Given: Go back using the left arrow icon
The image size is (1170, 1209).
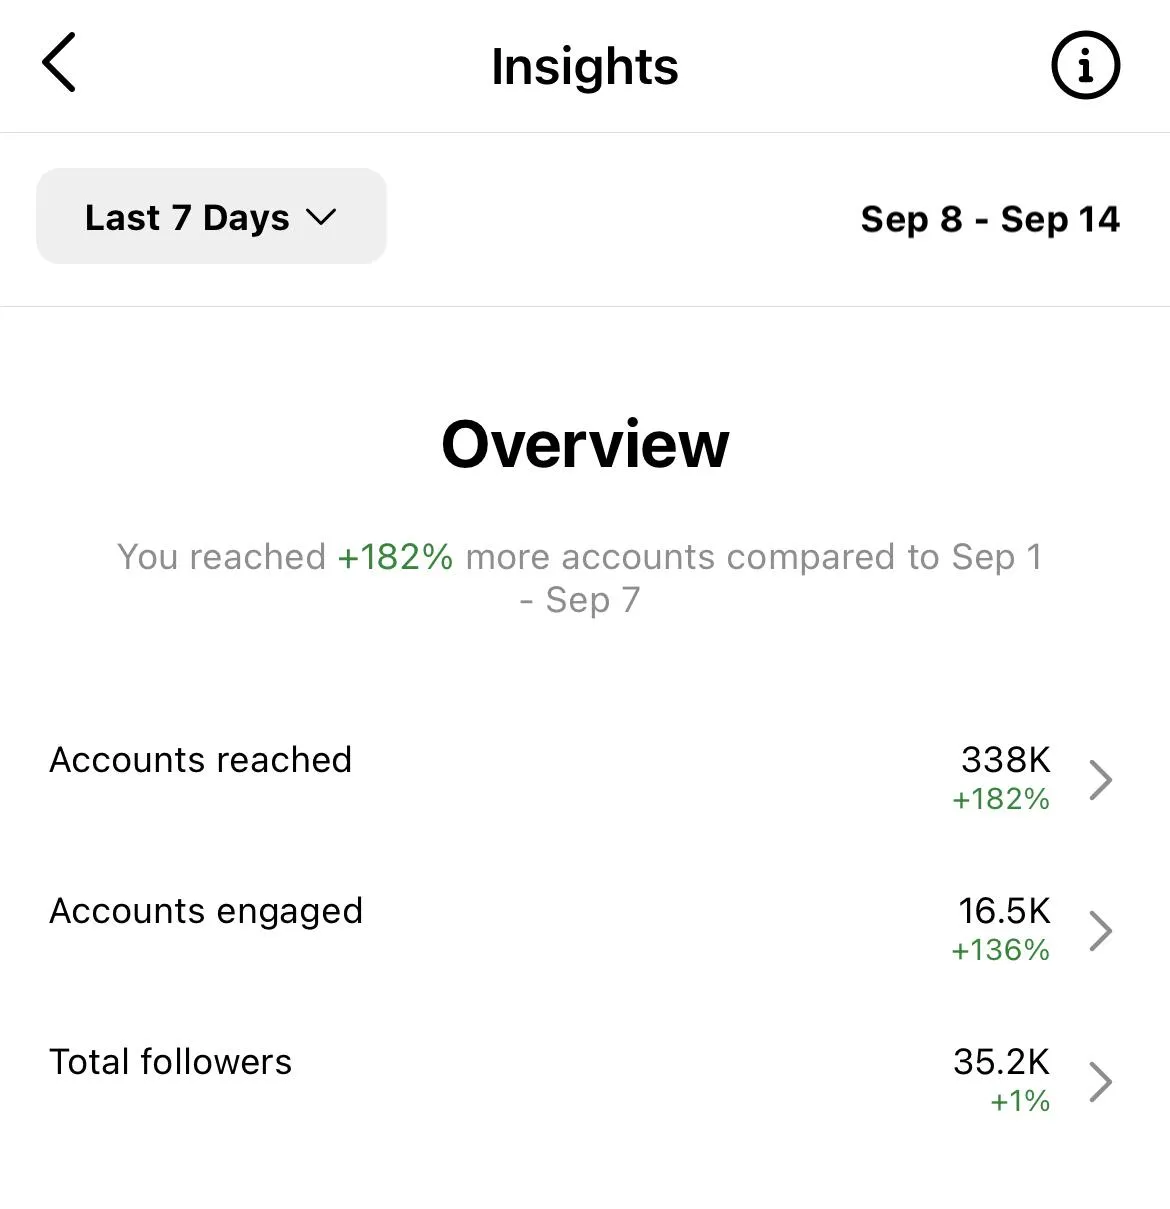Looking at the screenshot, I should [x=59, y=63].
